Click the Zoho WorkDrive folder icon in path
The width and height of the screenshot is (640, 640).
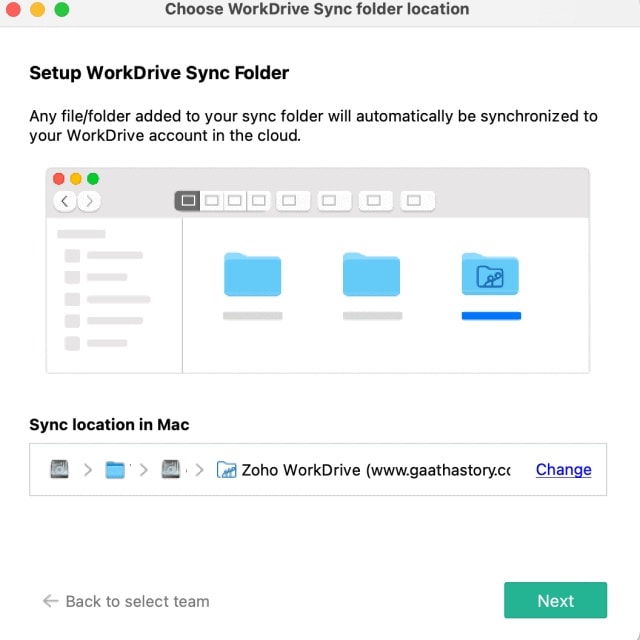pos(226,470)
